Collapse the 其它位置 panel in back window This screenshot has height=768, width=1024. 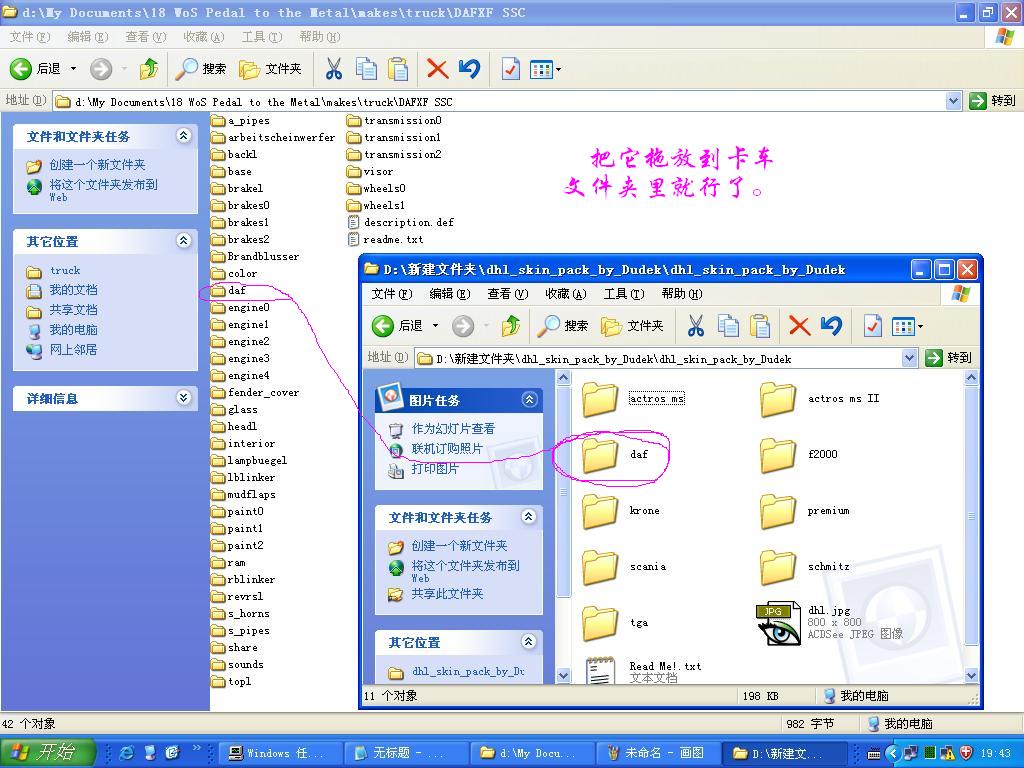(183, 241)
